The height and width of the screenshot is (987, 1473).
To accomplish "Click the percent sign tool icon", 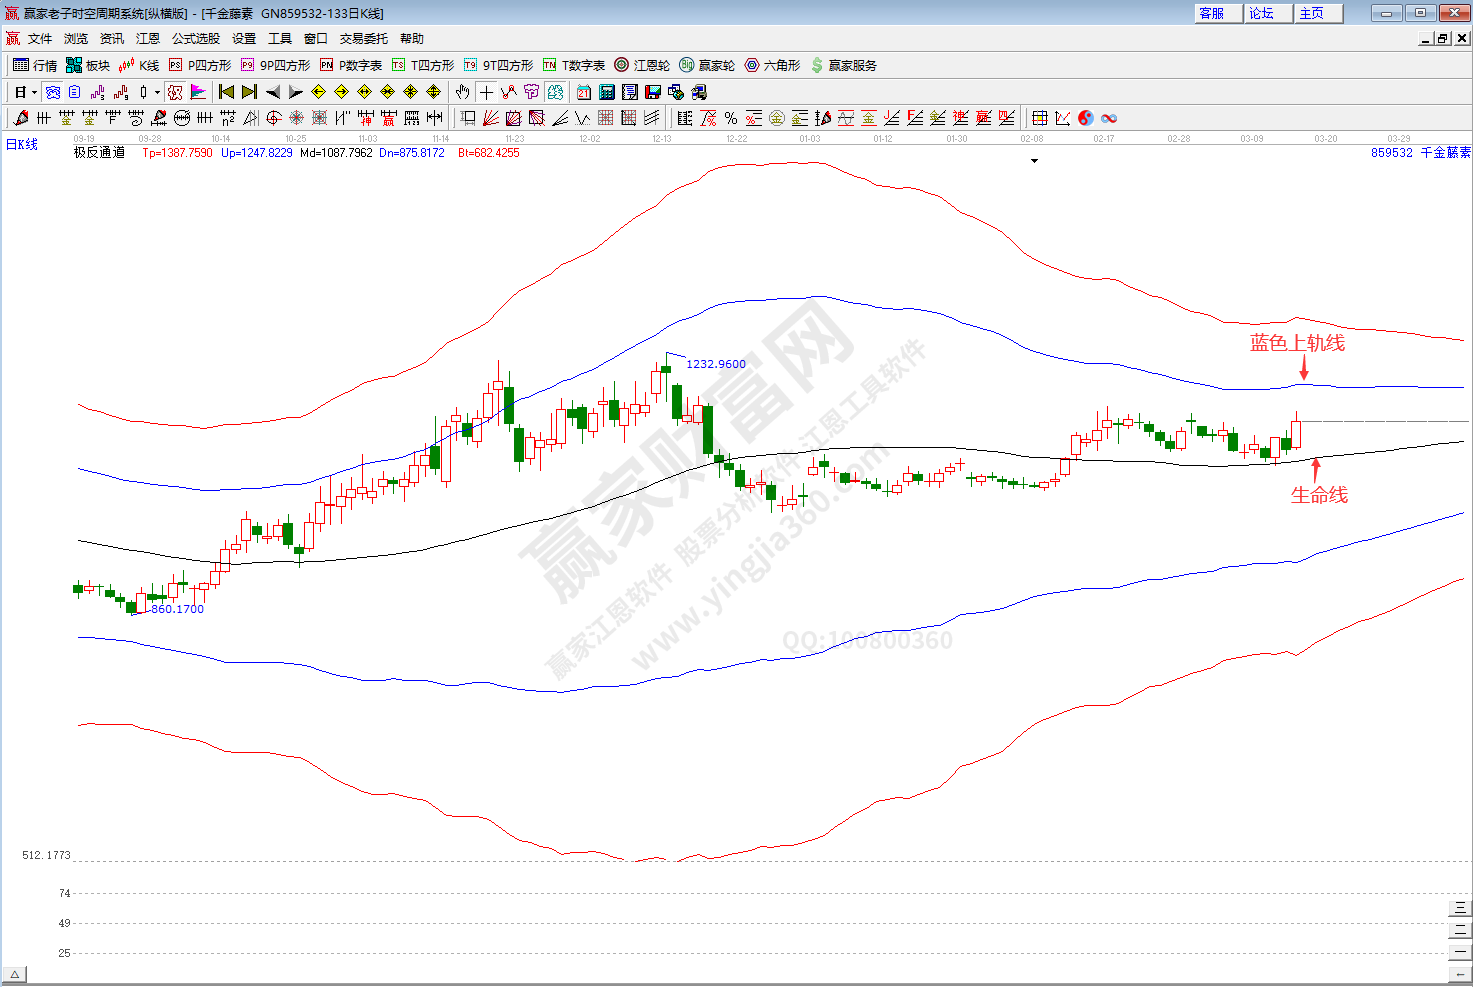I will pos(731,118).
